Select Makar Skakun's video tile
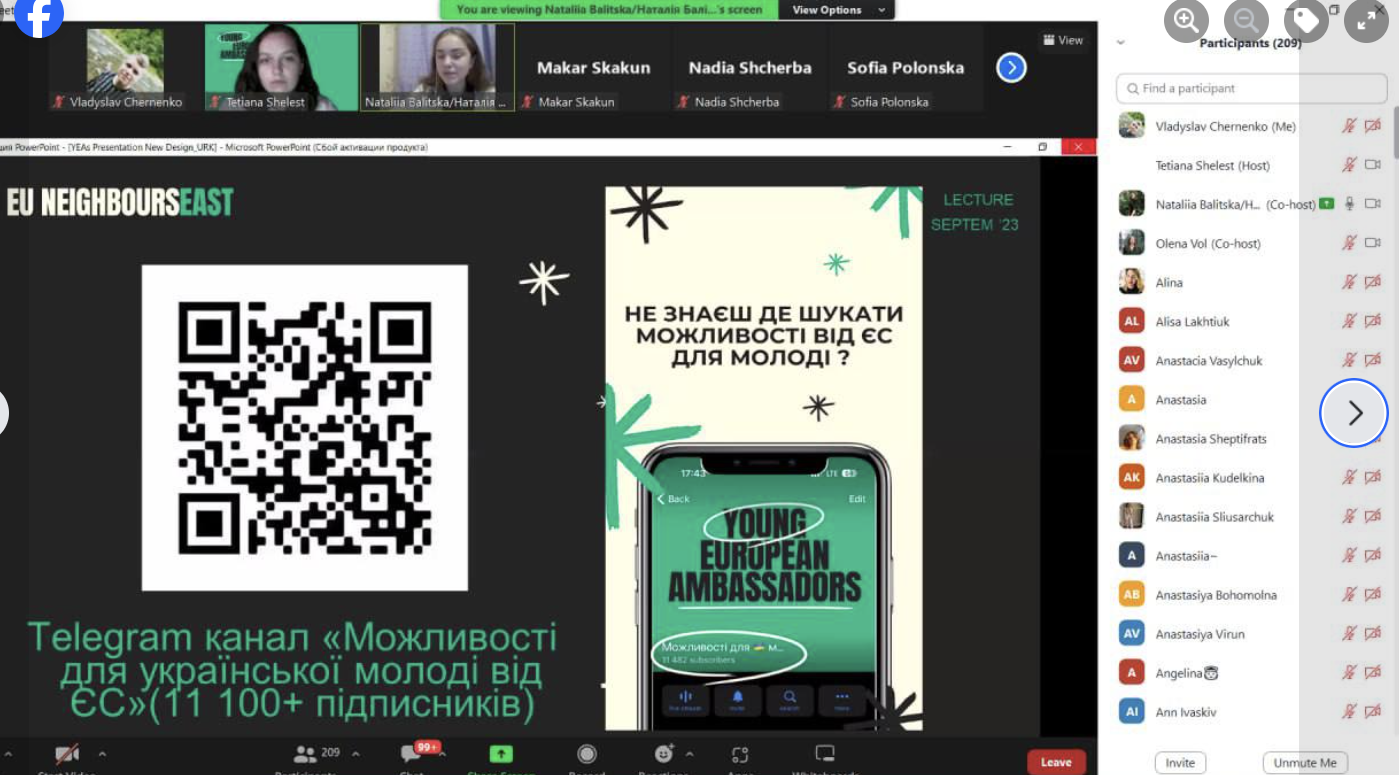Image resolution: width=1399 pixels, height=775 pixels. [x=593, y=67]
